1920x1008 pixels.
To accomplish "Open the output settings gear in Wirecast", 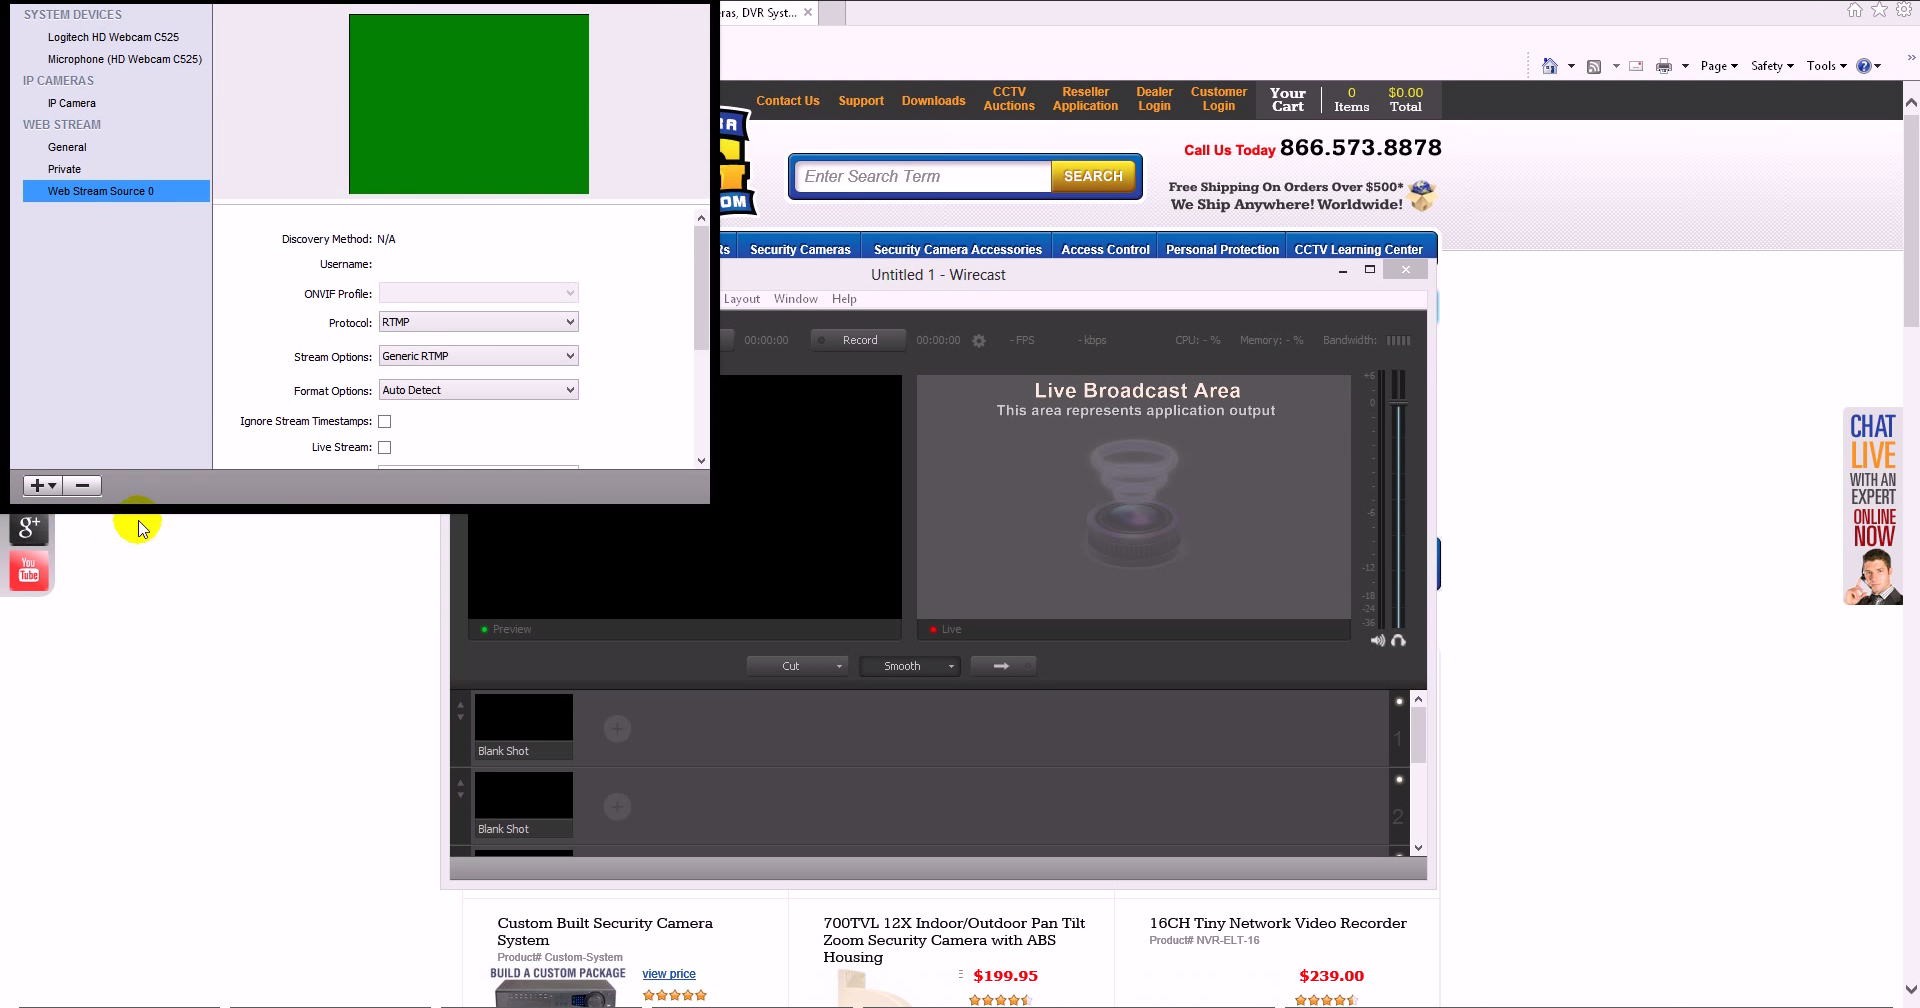I will pyautogui.click(x=979, y=341).
